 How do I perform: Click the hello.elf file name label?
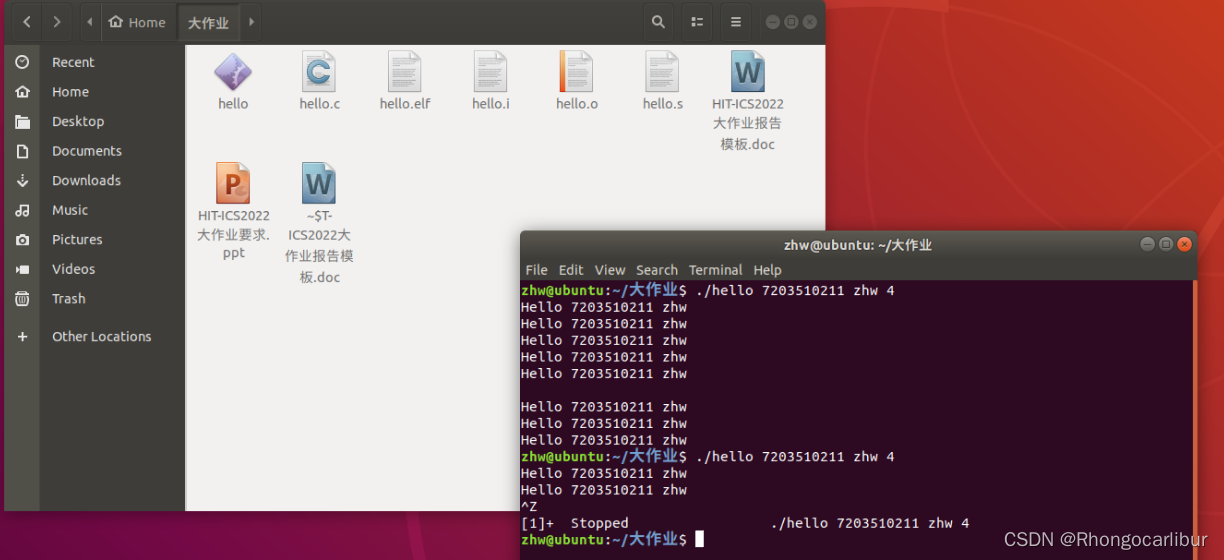pos(405,104)
